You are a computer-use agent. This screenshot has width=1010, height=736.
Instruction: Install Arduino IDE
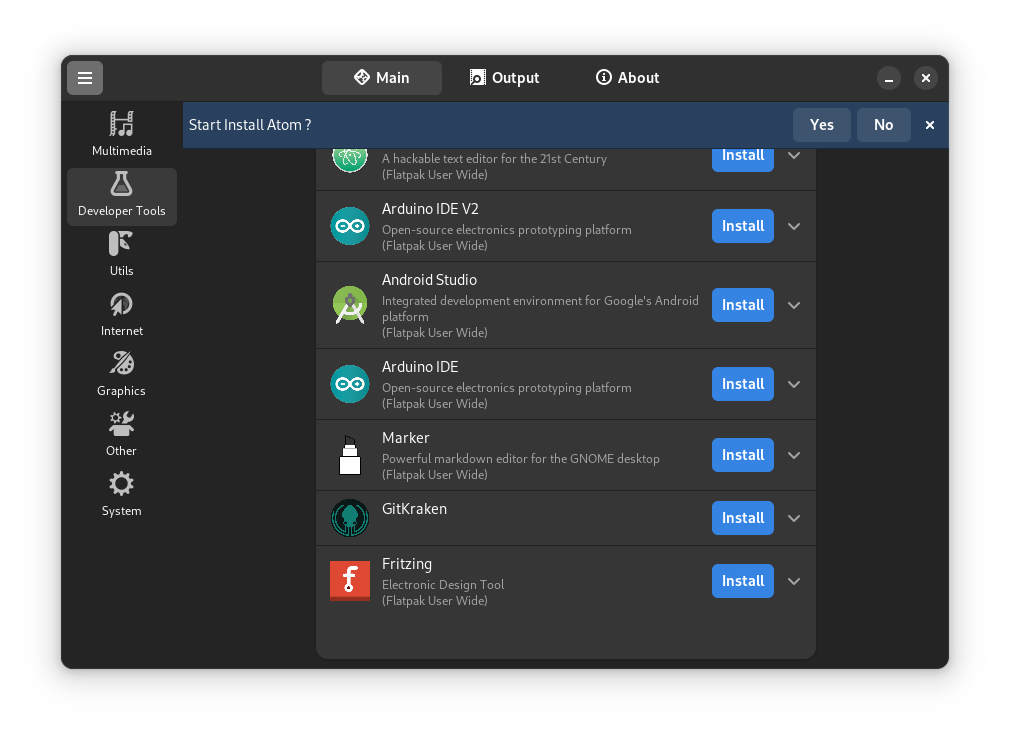click(x=743, y=384)
